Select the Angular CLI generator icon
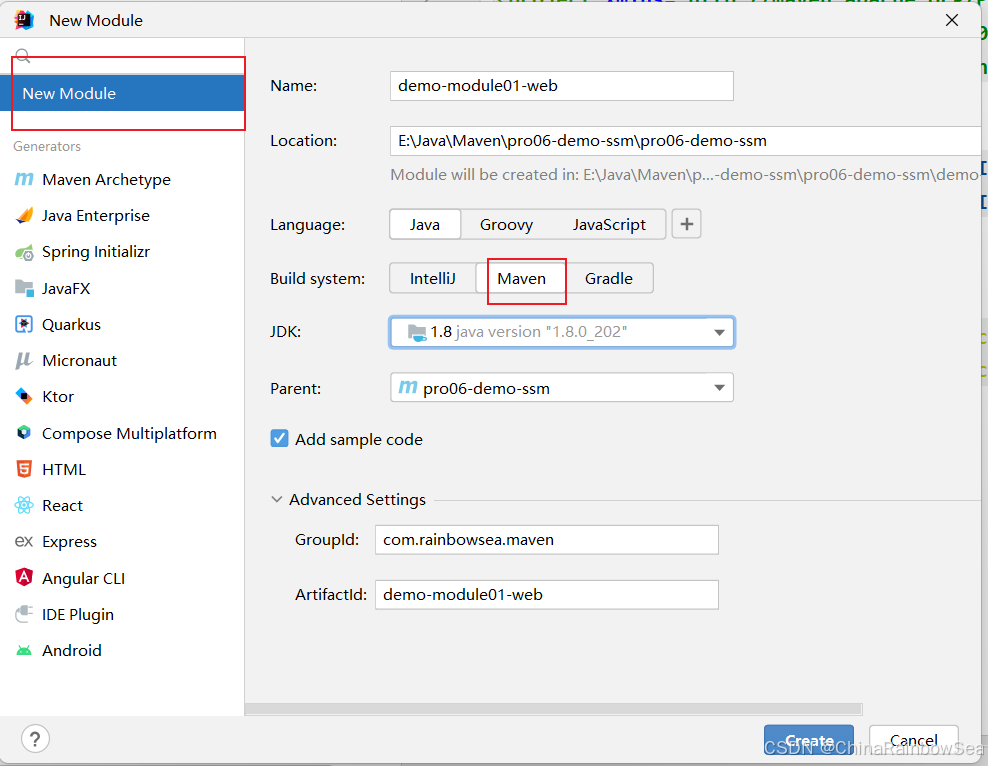988x766 pixels. coord(24,578)
